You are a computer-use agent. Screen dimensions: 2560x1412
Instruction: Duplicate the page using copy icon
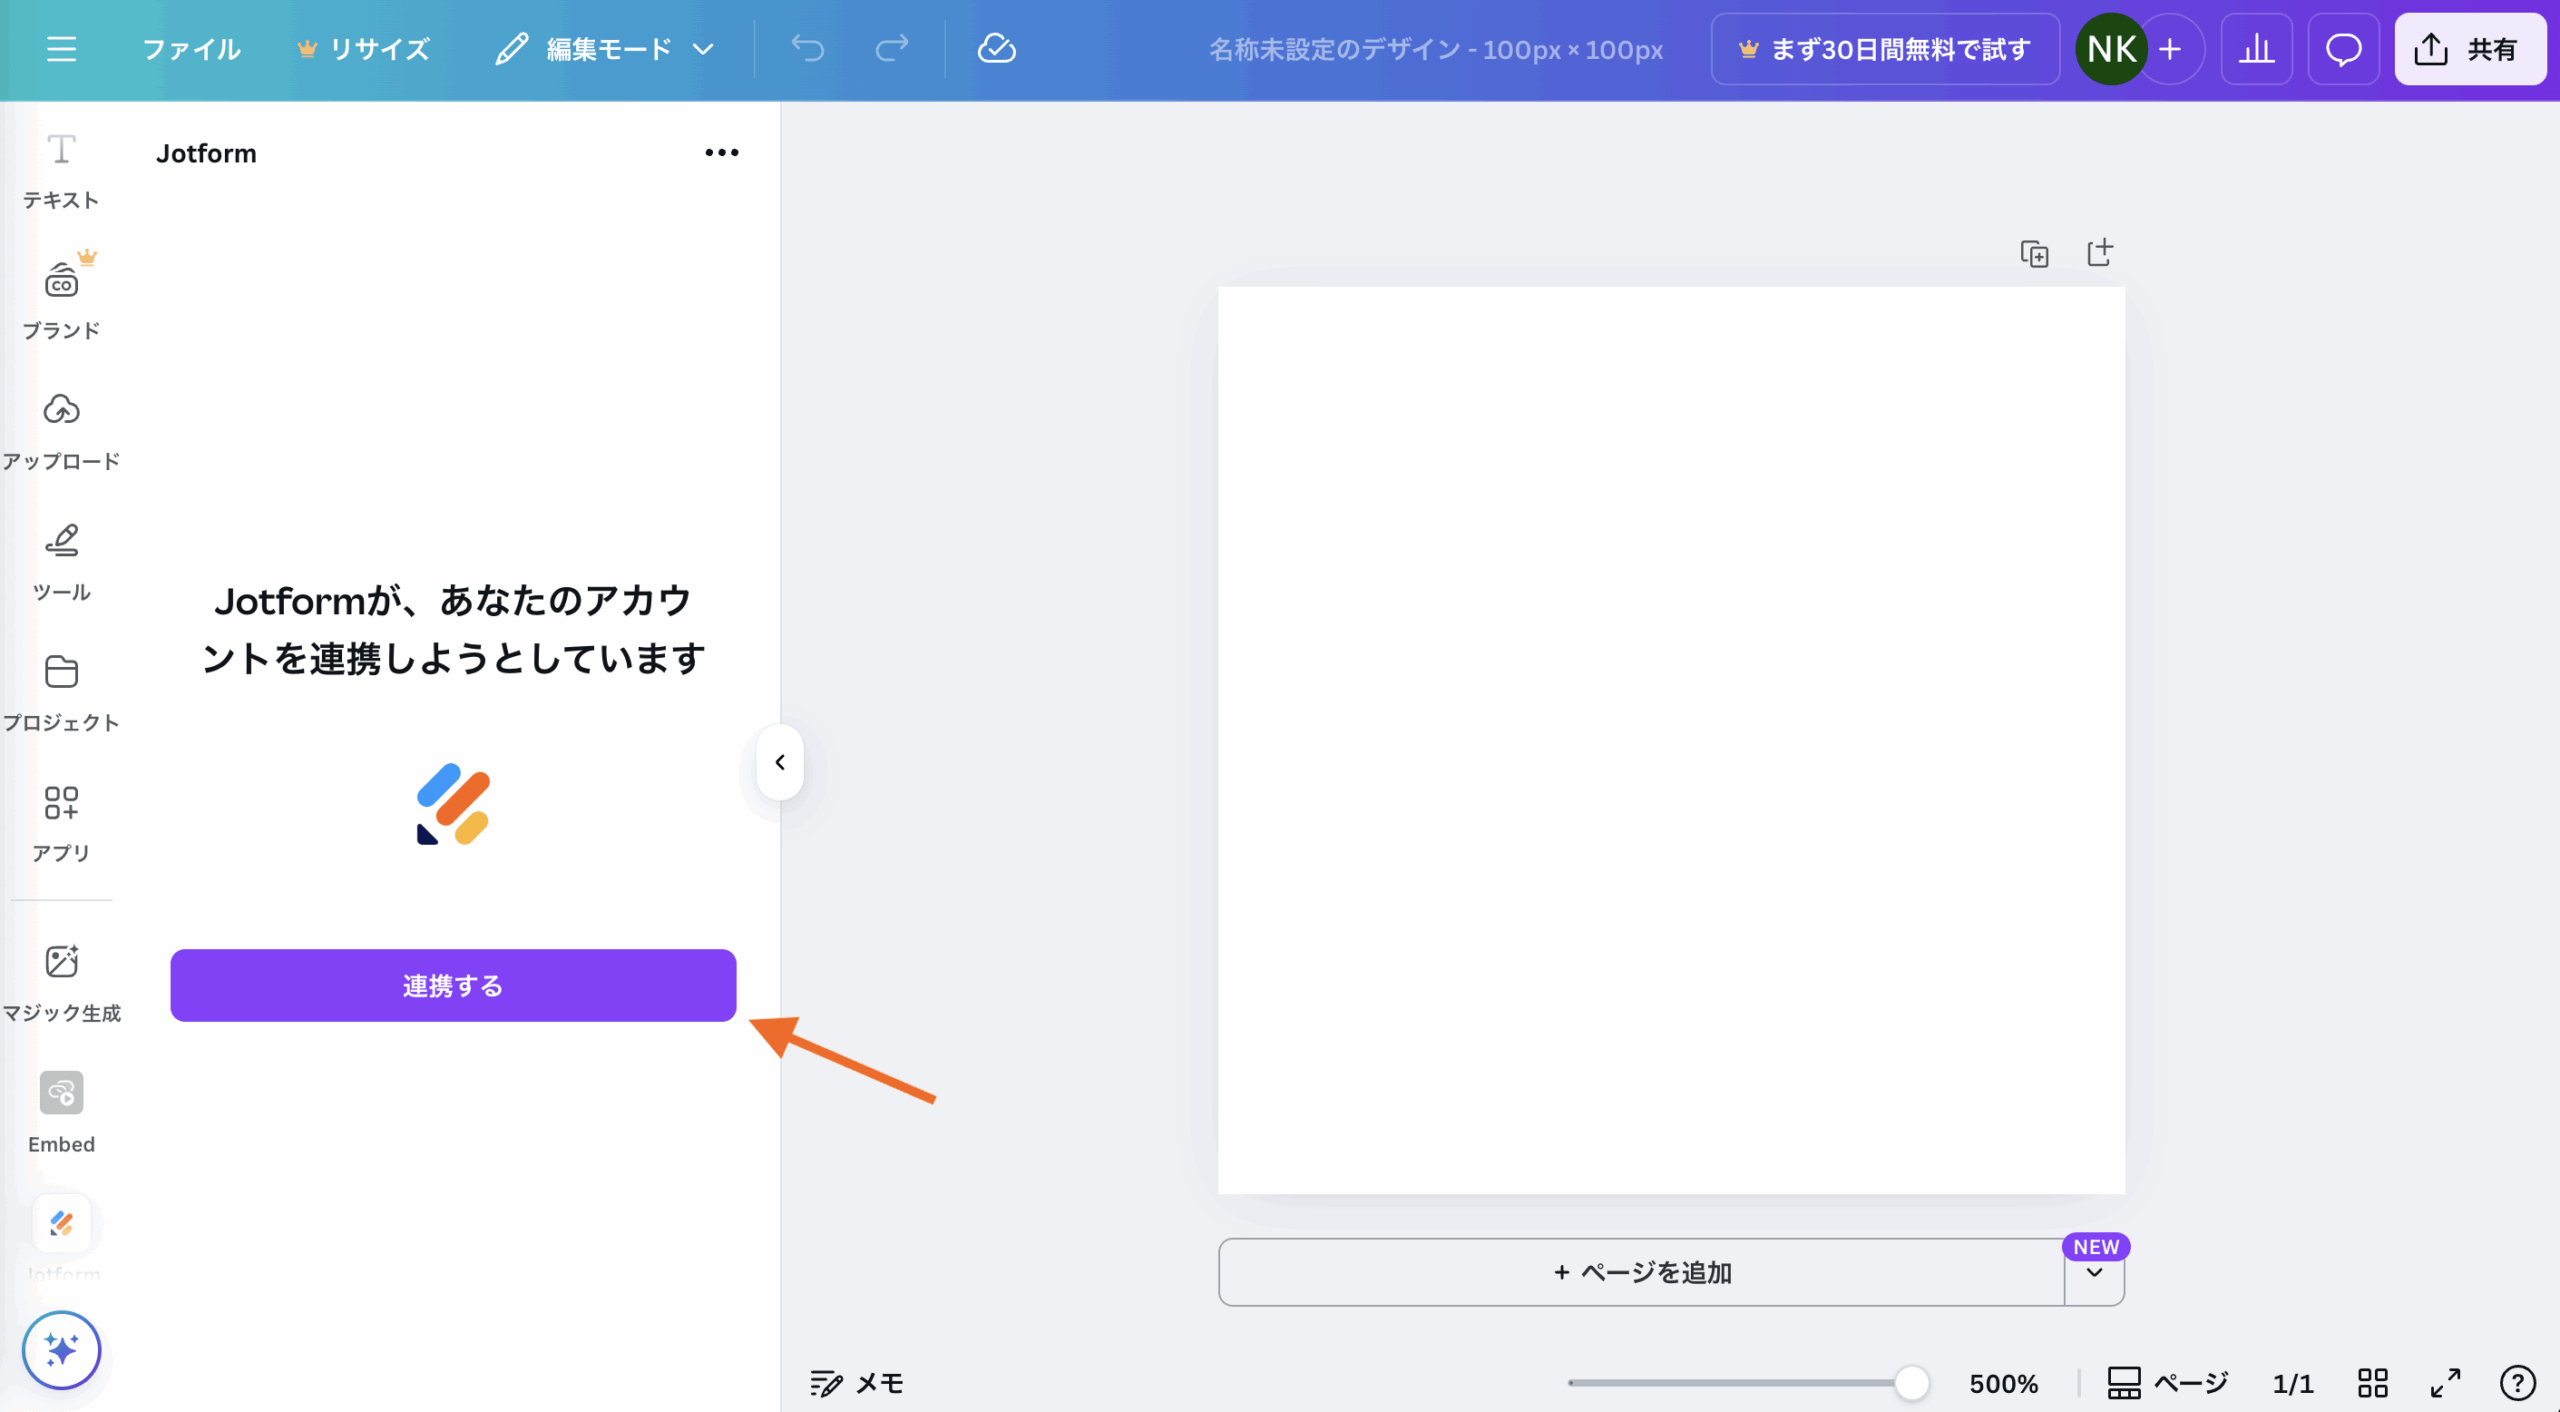pyautogui.click(x=2034, y=254)
